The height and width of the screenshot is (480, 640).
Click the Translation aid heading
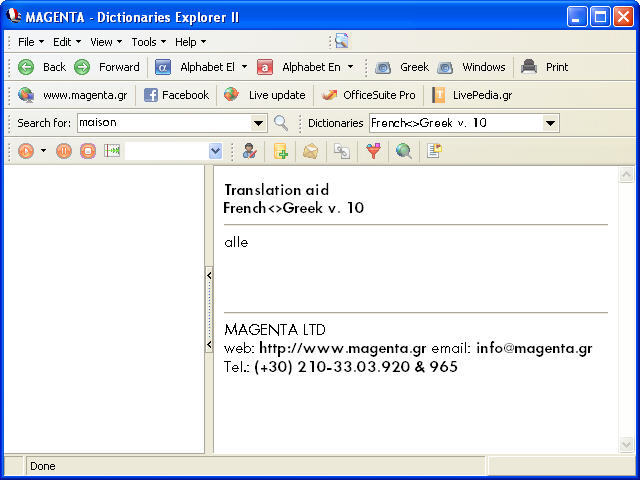point(276,190)
